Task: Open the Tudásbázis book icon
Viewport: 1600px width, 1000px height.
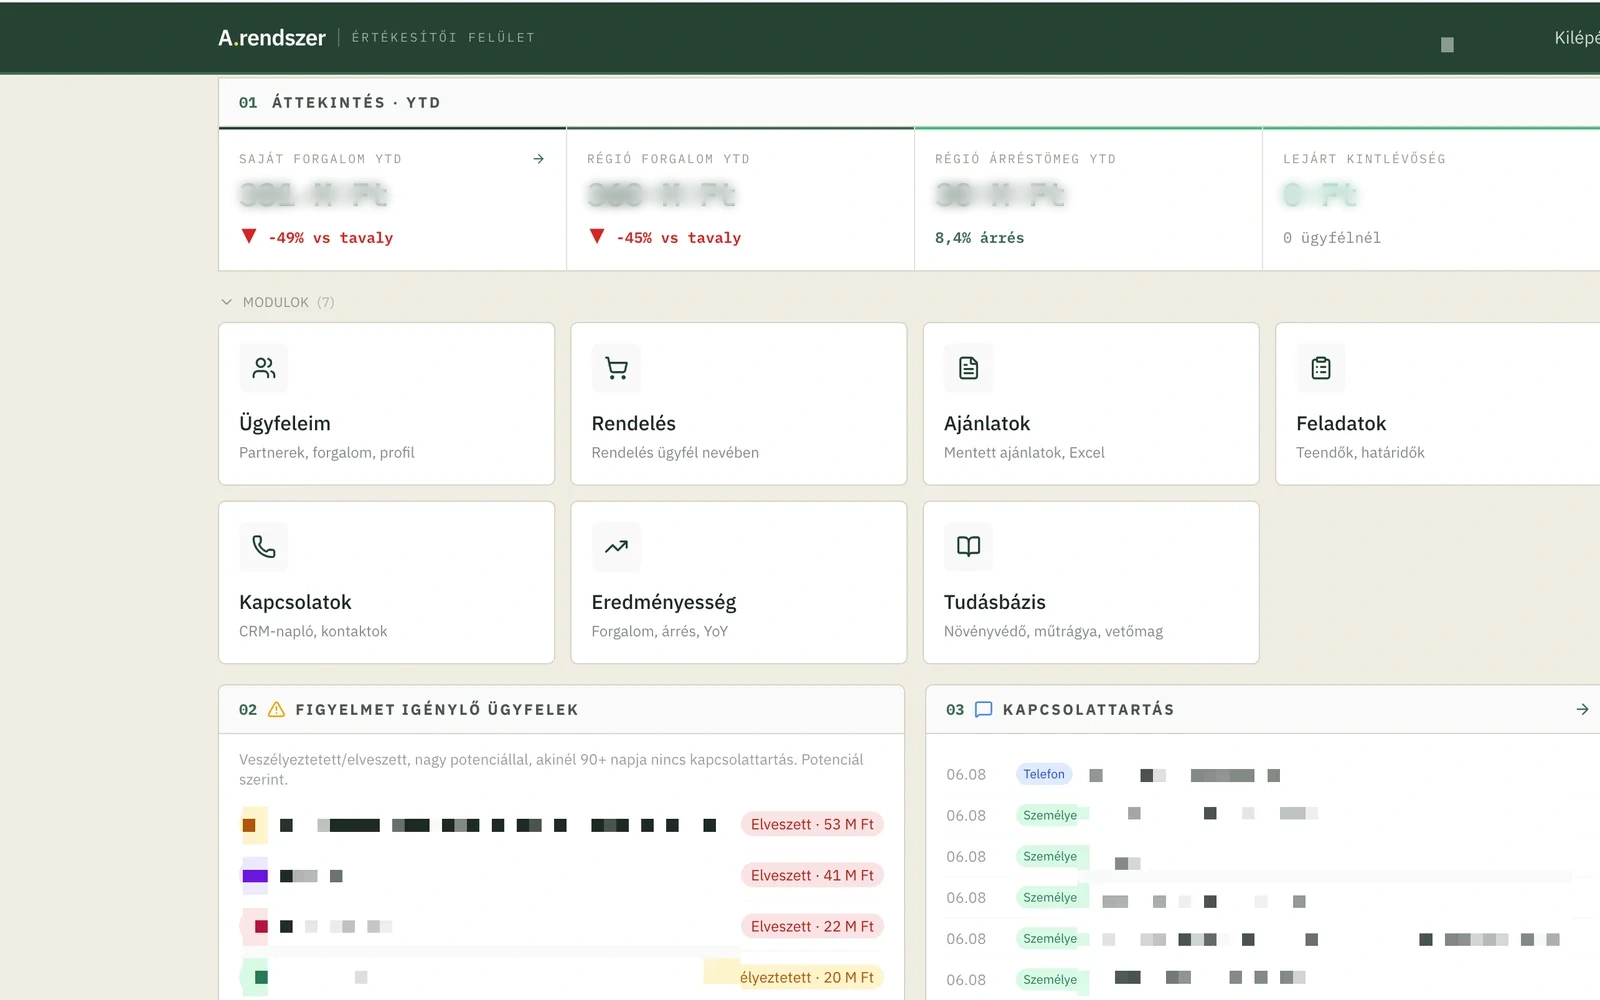Action: (968, 546)
